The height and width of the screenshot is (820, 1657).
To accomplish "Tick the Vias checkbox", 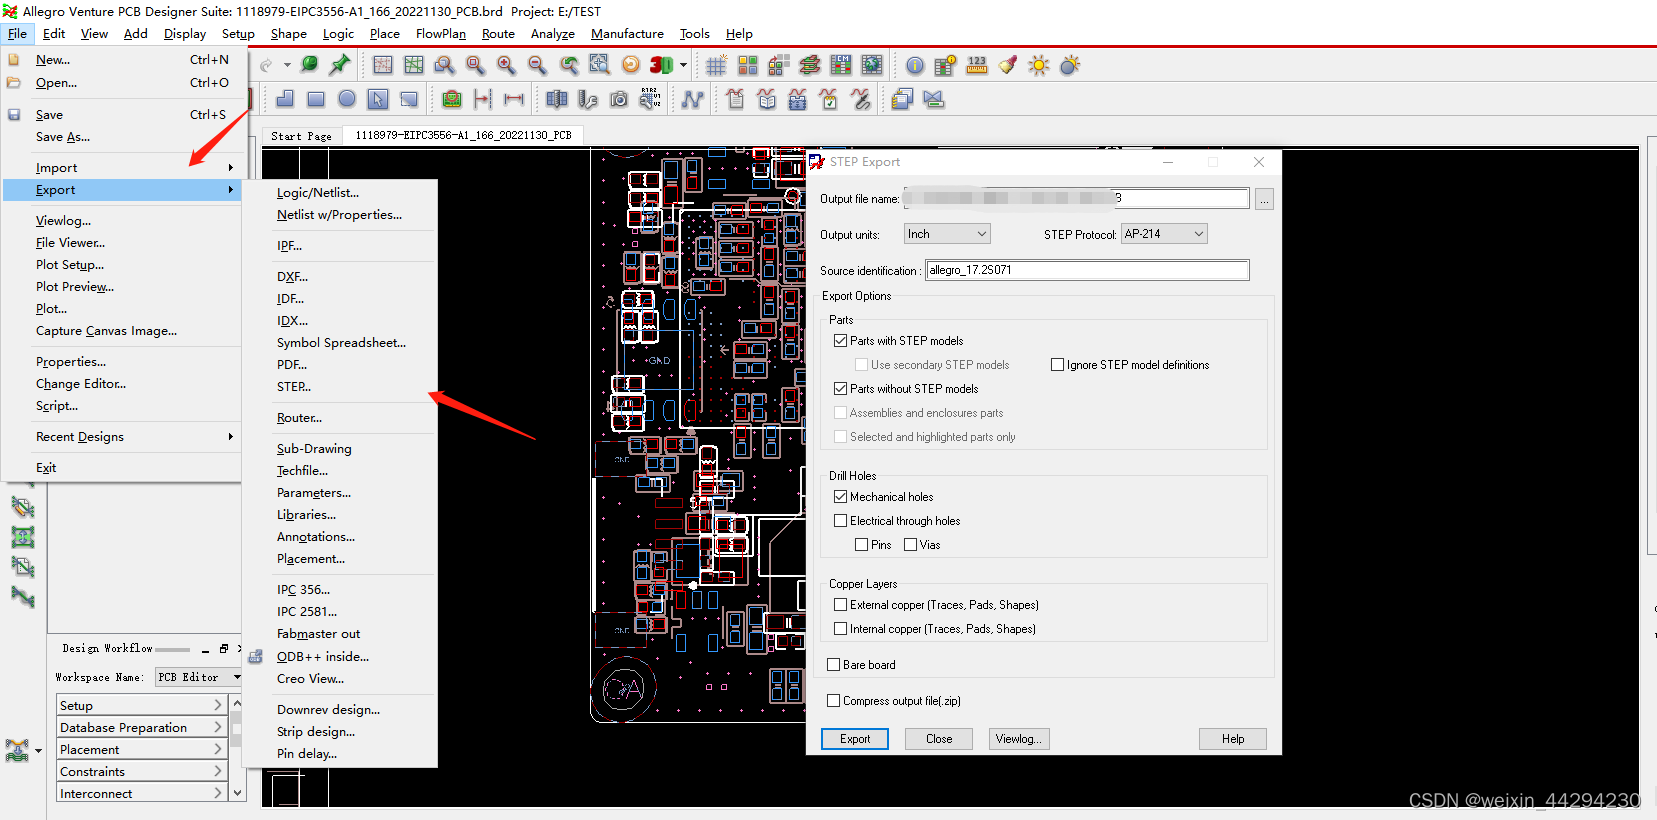I will coord(910,545).
